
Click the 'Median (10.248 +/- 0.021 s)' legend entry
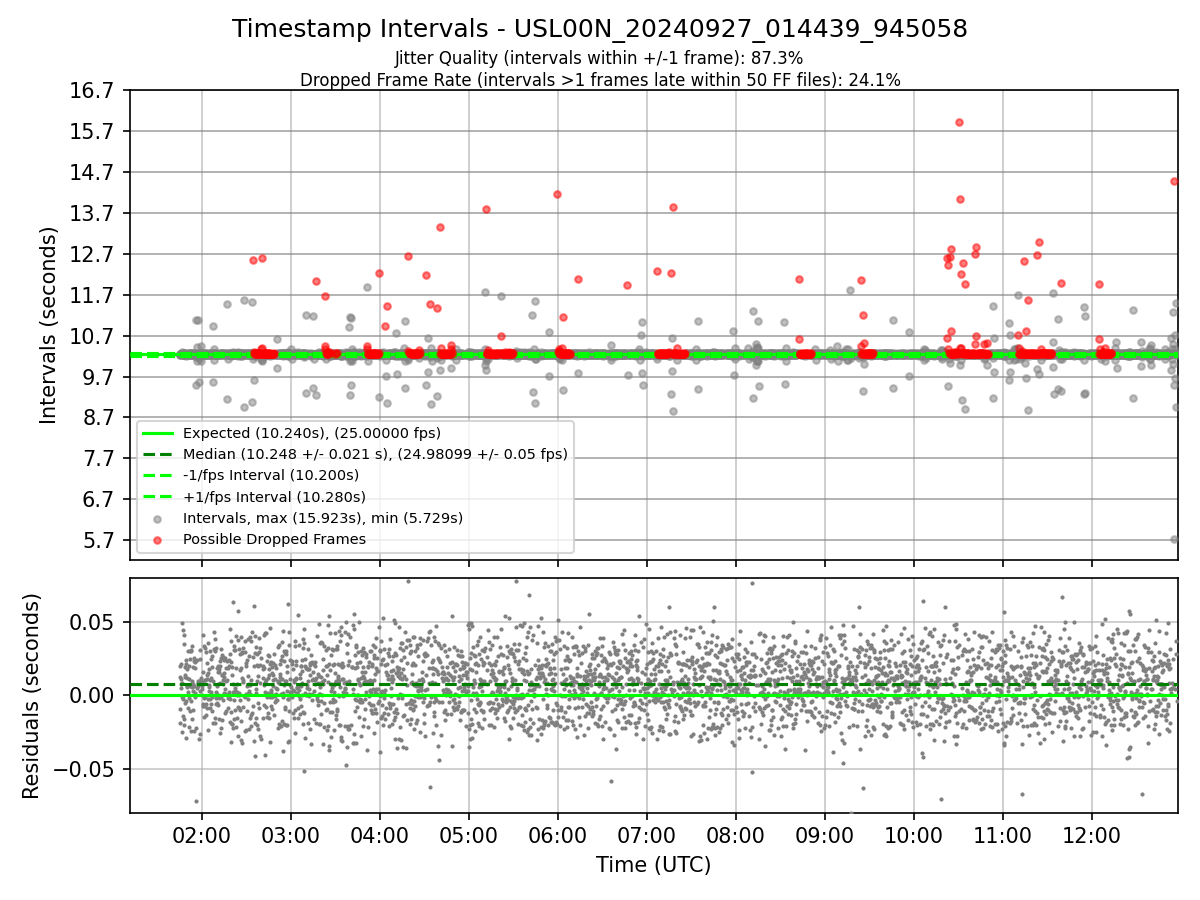(x=375, y=454)
